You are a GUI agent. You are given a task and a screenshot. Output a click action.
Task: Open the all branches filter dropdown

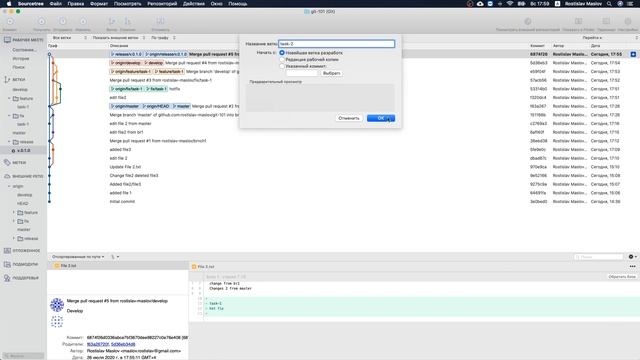coord(69,38)
